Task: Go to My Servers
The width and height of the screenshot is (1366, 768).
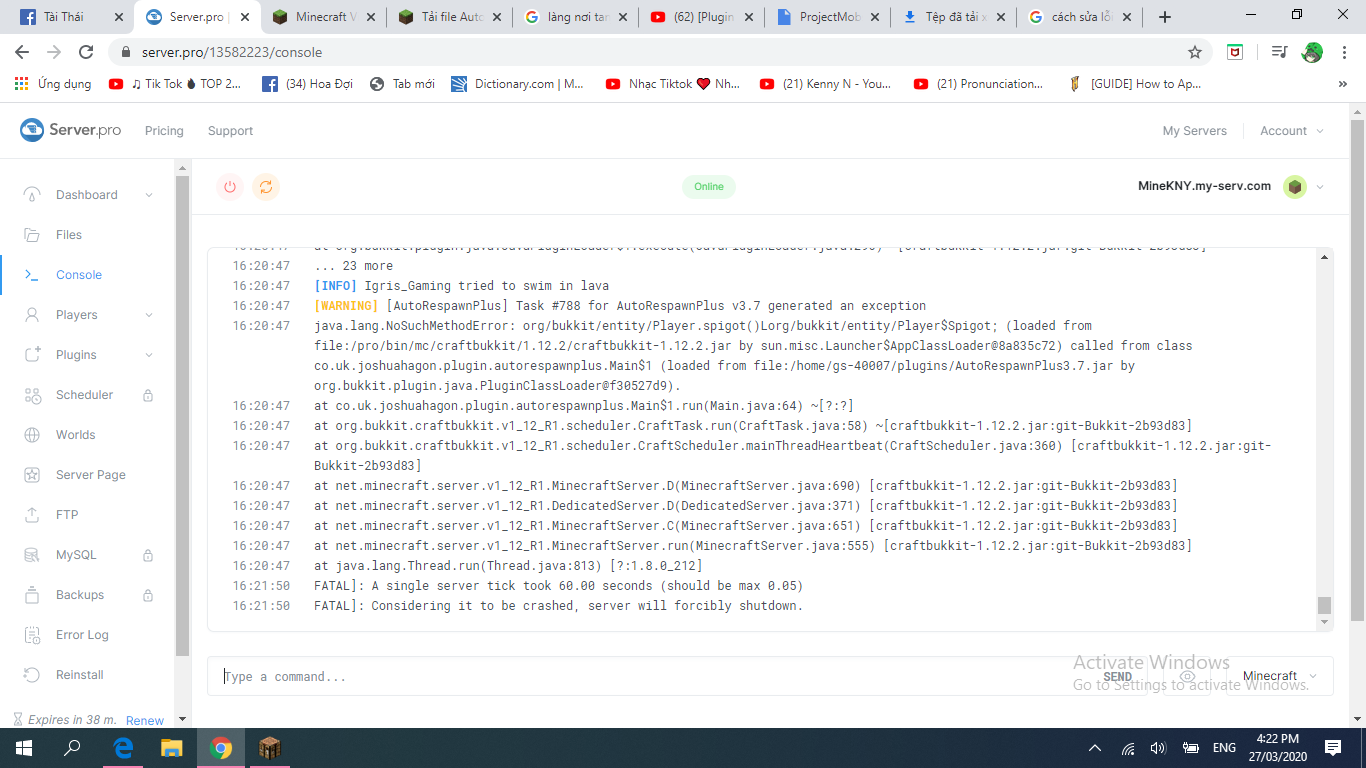Action: [1194, 131]
